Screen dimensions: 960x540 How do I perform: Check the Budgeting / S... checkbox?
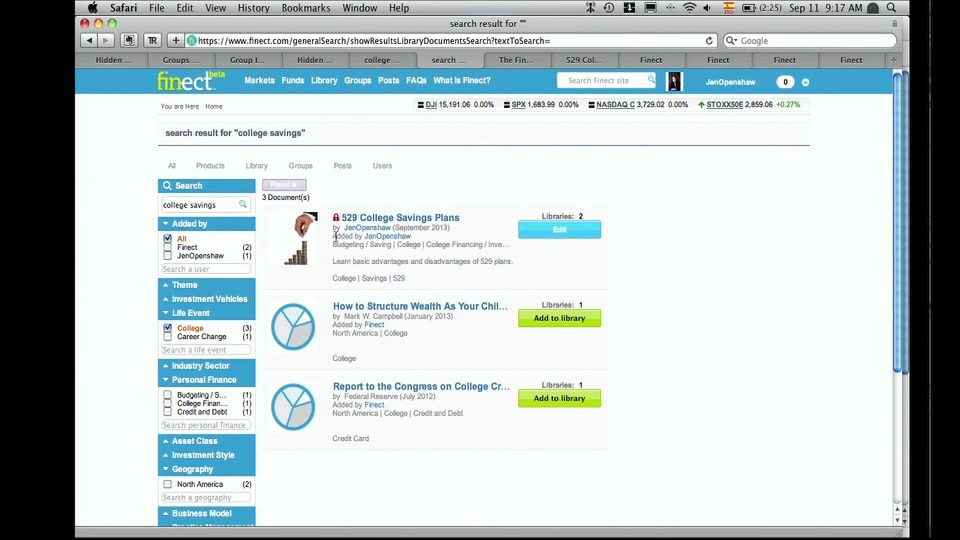pyautogui.click(x=168, y=395)
